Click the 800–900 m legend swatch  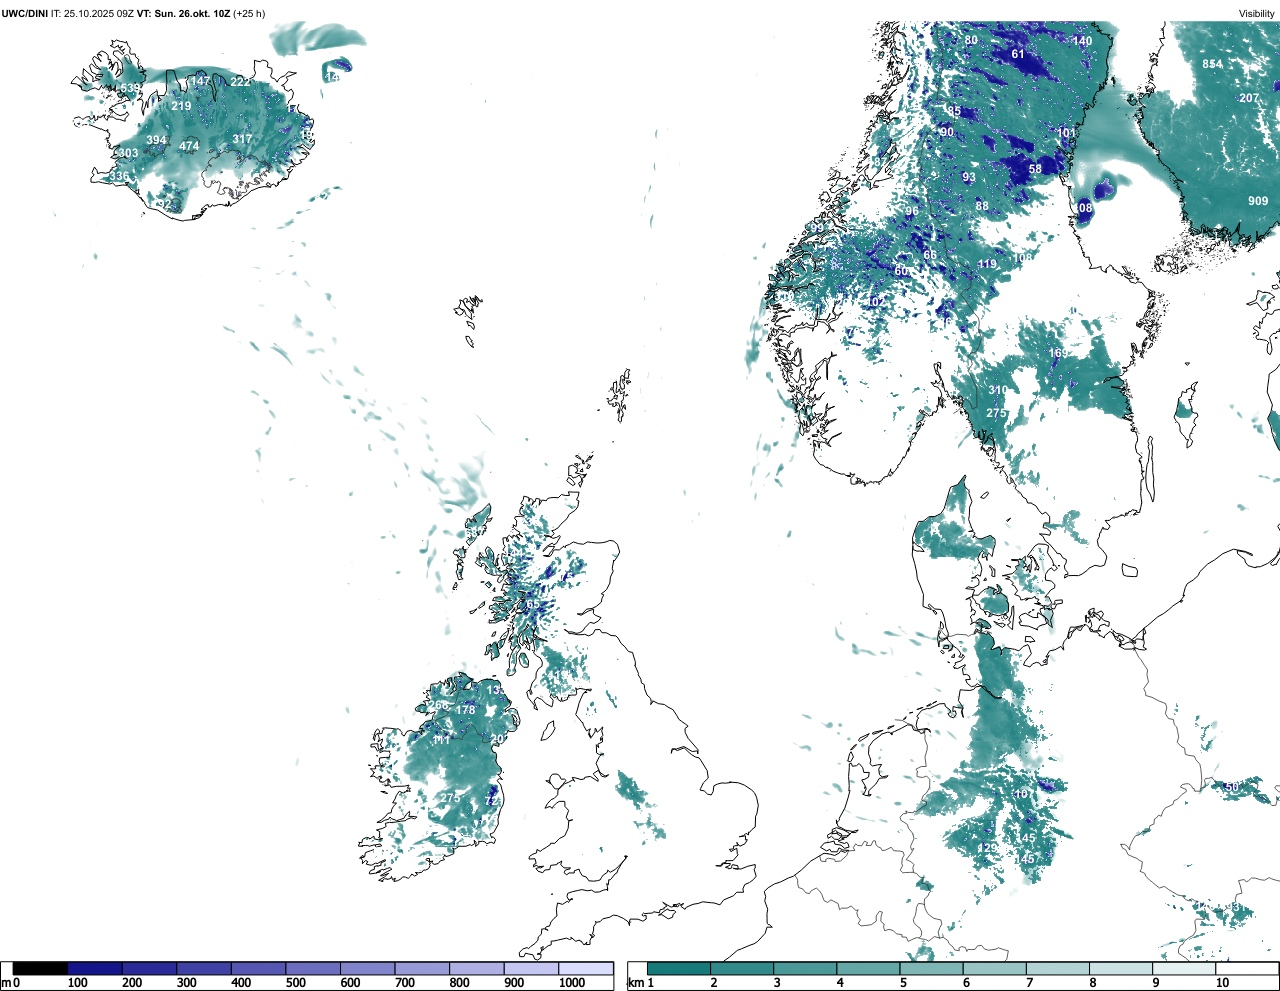pyautogui.click(x=477, y=968)
